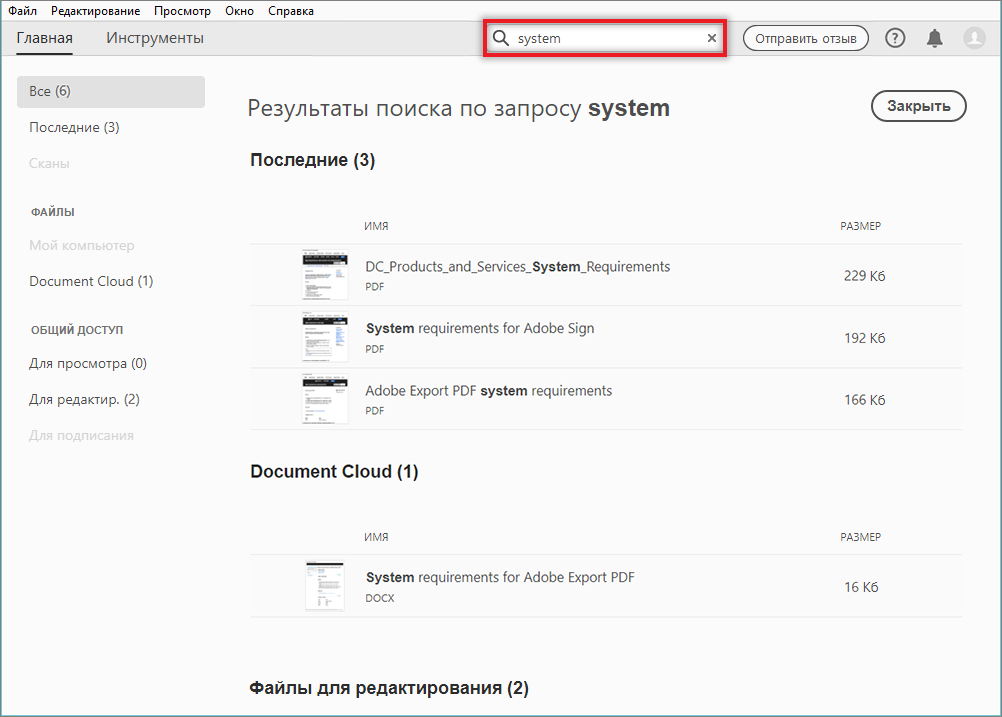
Task: Open 'Adobe Export PDF system requirements' file name
Action: [x=488, y=390]
